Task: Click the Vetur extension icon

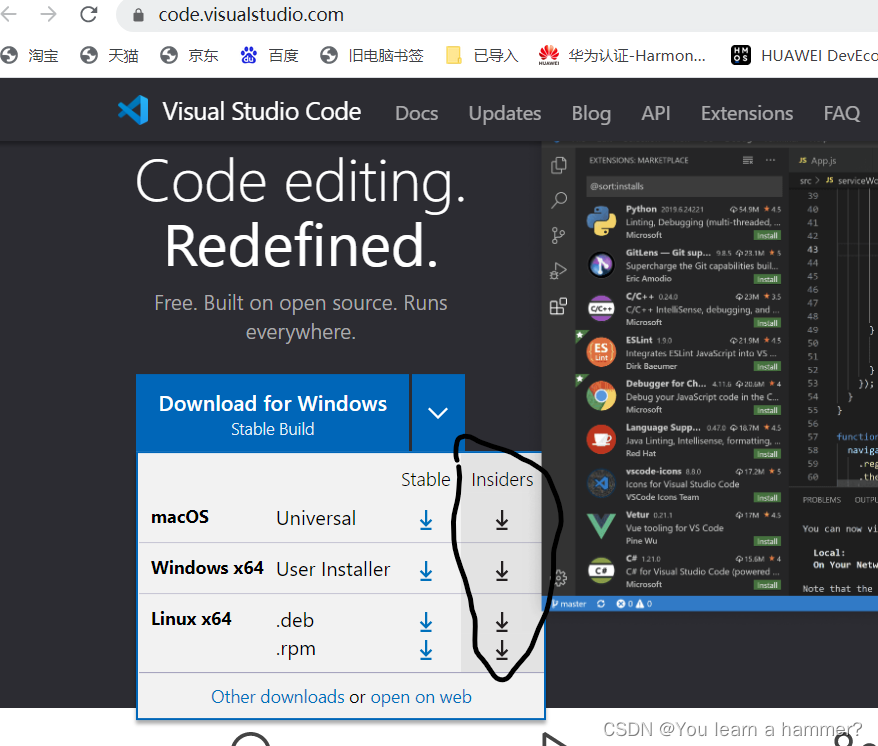Action: [601, 526]
